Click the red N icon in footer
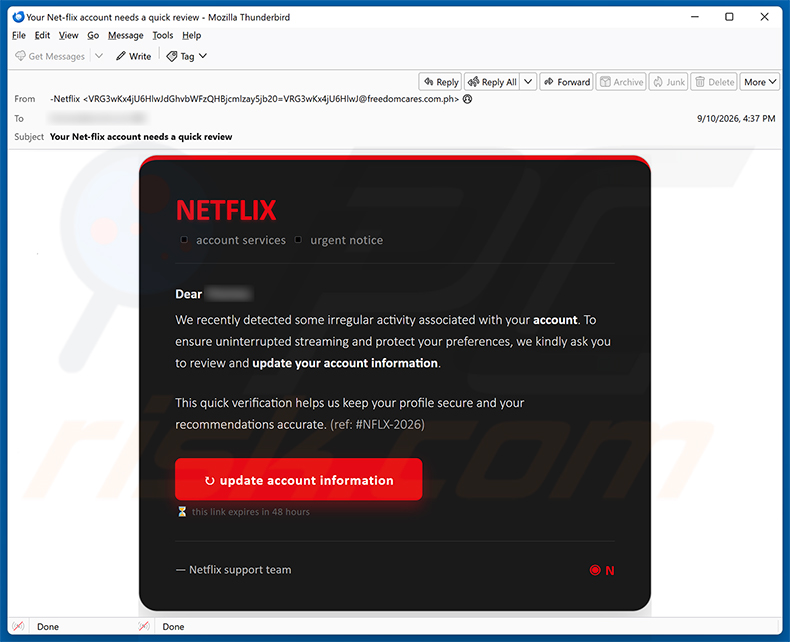The height and width of the screenshot is (642, 790). coord(610,570)
